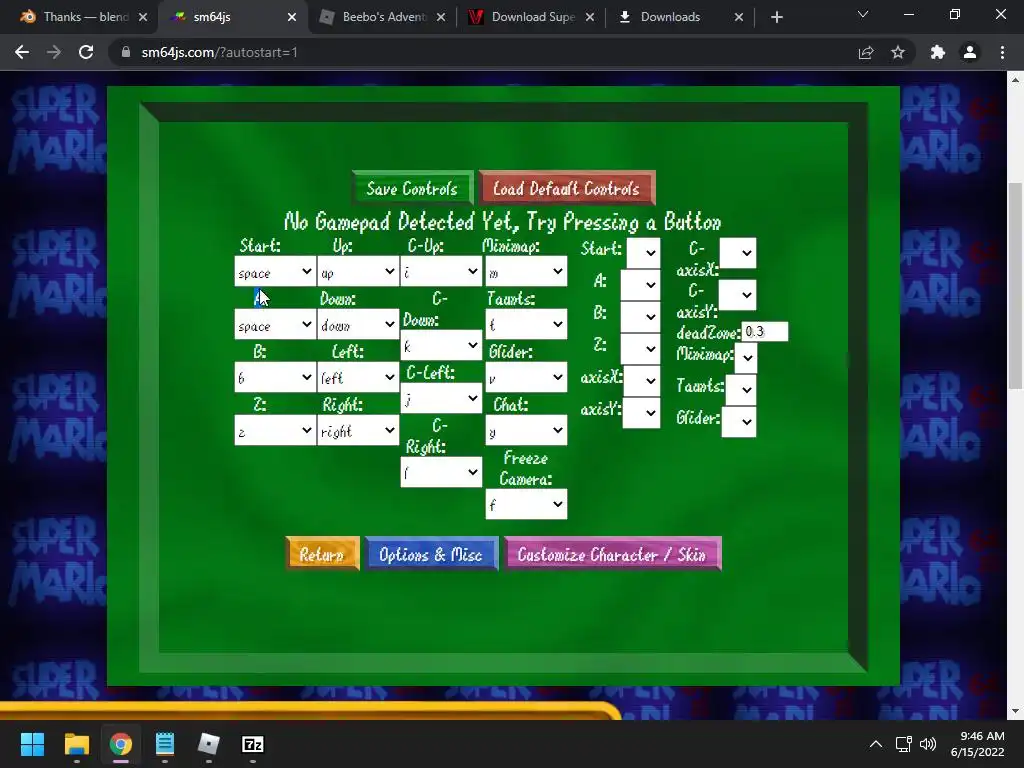Open the gamepad Start dropdown
Image resolution: width=1024 pixels, height=768 pixels.
point(643,253)
